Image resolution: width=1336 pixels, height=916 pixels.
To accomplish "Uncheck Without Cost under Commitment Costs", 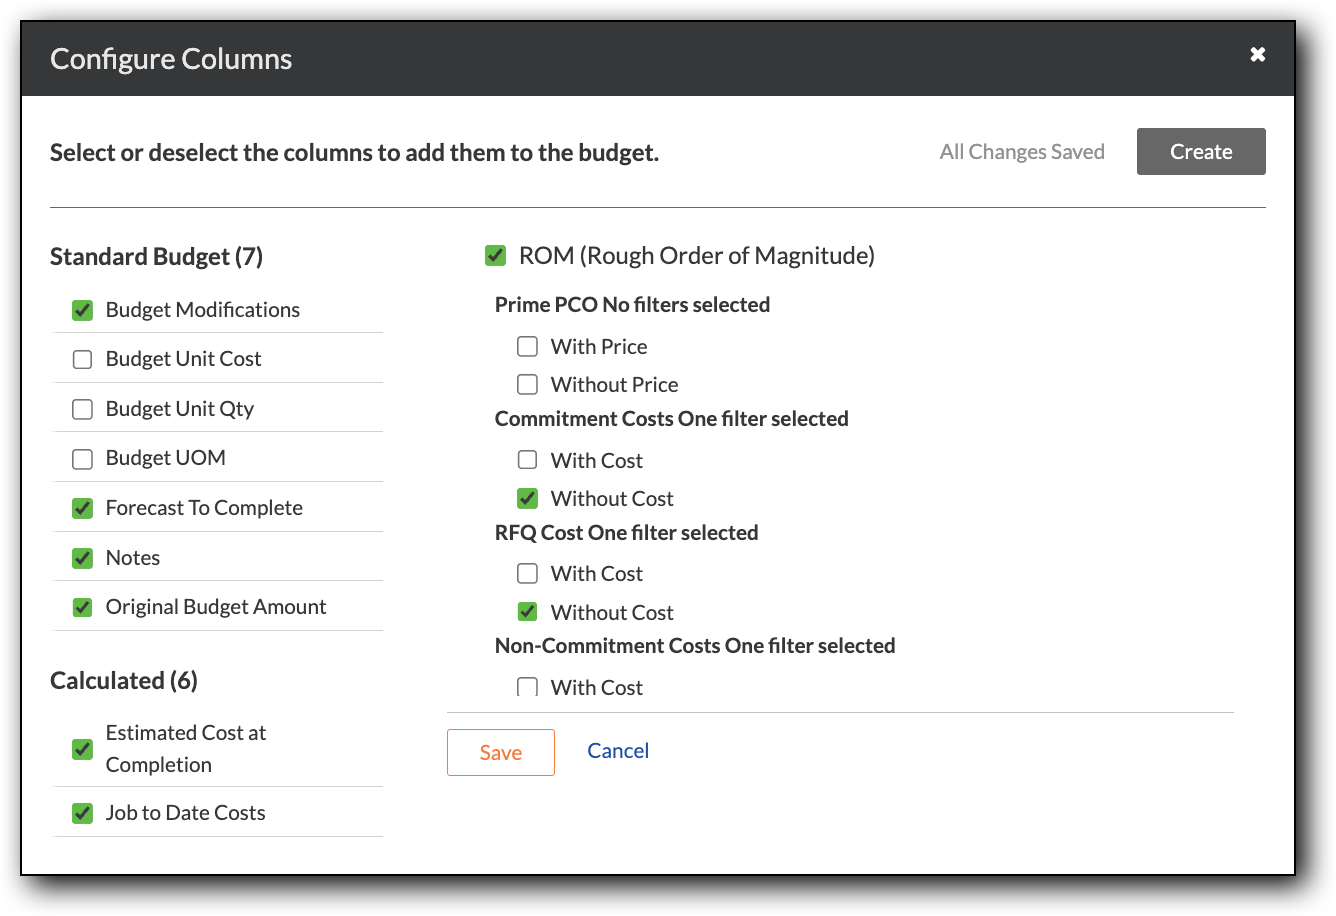I will click(527, 498).
